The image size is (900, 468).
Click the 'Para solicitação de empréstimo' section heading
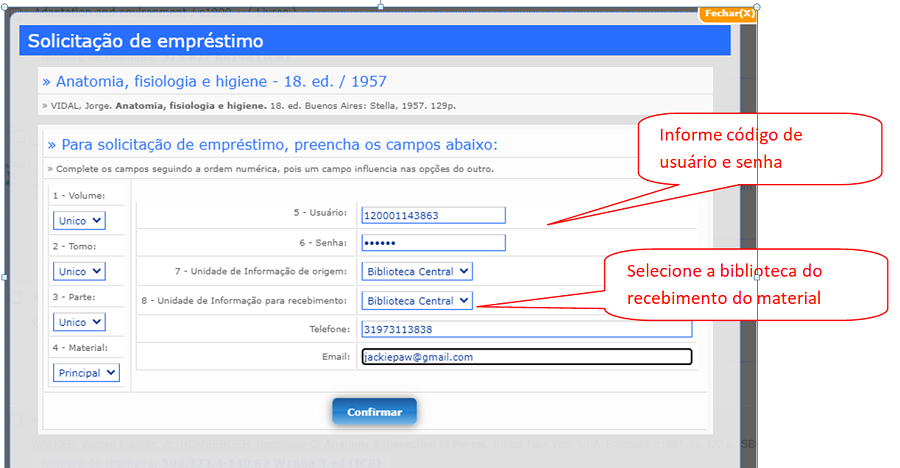(x=272, y=145)
